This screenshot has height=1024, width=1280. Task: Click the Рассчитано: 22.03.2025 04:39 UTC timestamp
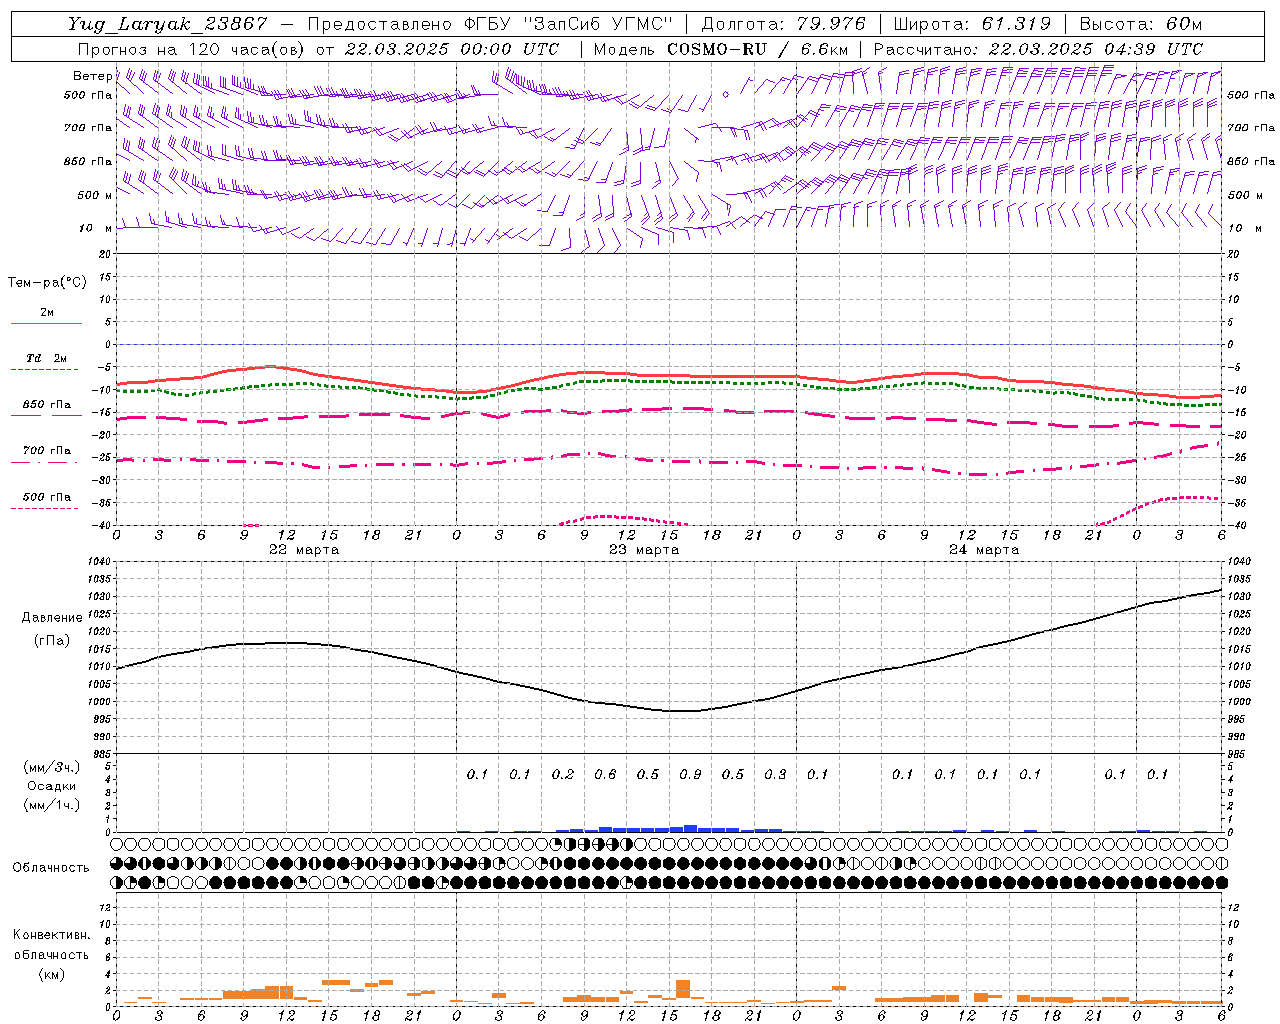point(1038,49)
